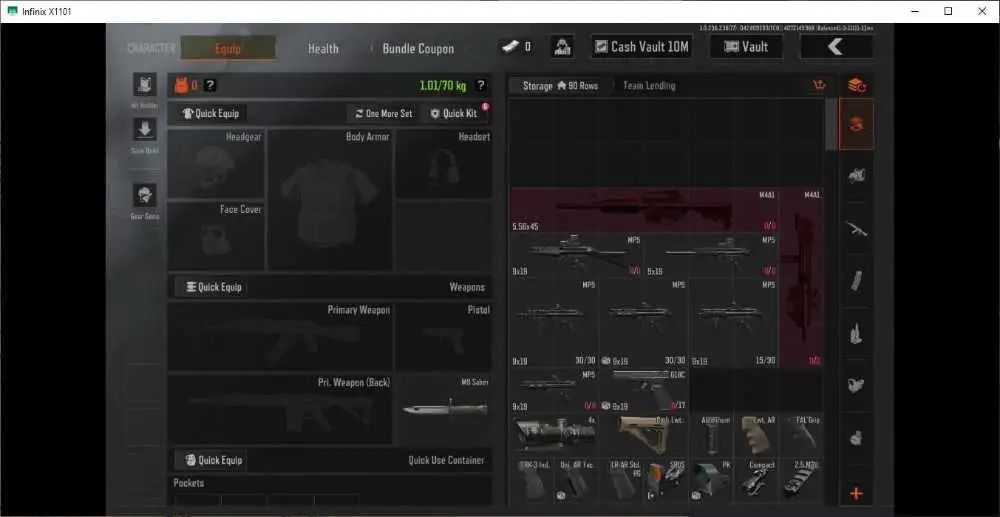Select the FAL Grip attachment

coord(801,435)
